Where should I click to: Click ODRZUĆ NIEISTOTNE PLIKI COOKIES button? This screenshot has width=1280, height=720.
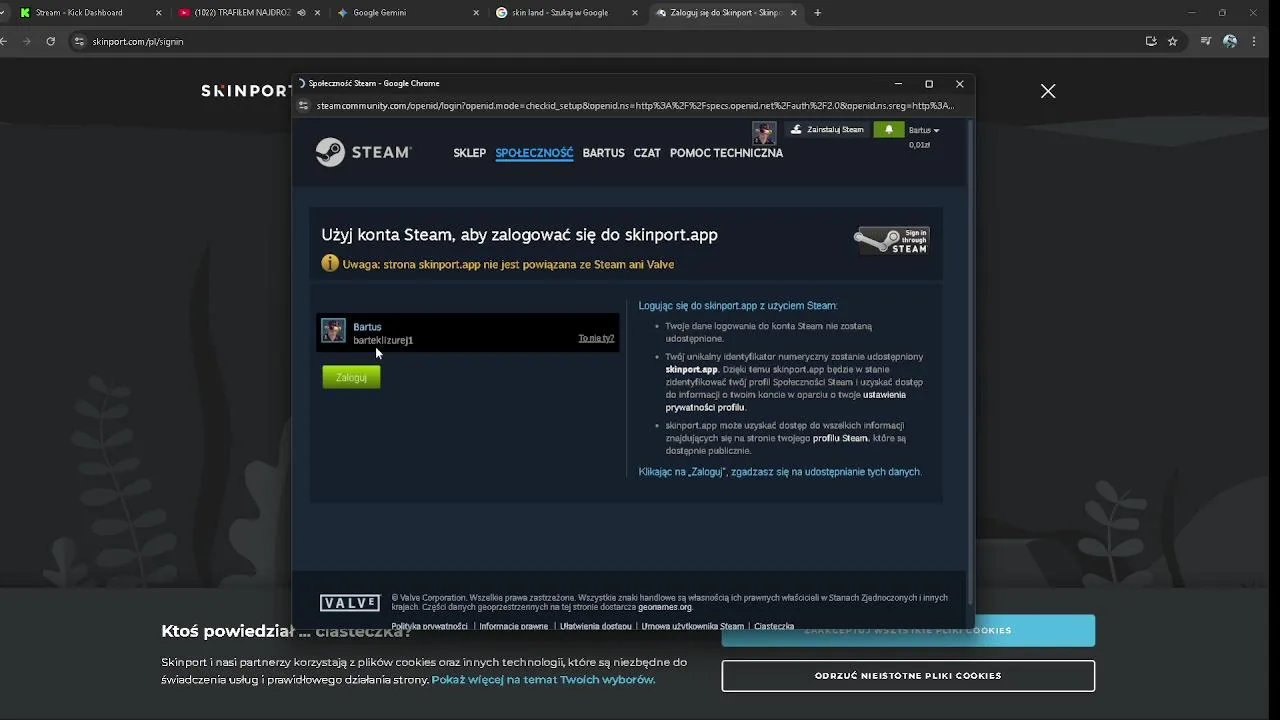click(908, 676)
